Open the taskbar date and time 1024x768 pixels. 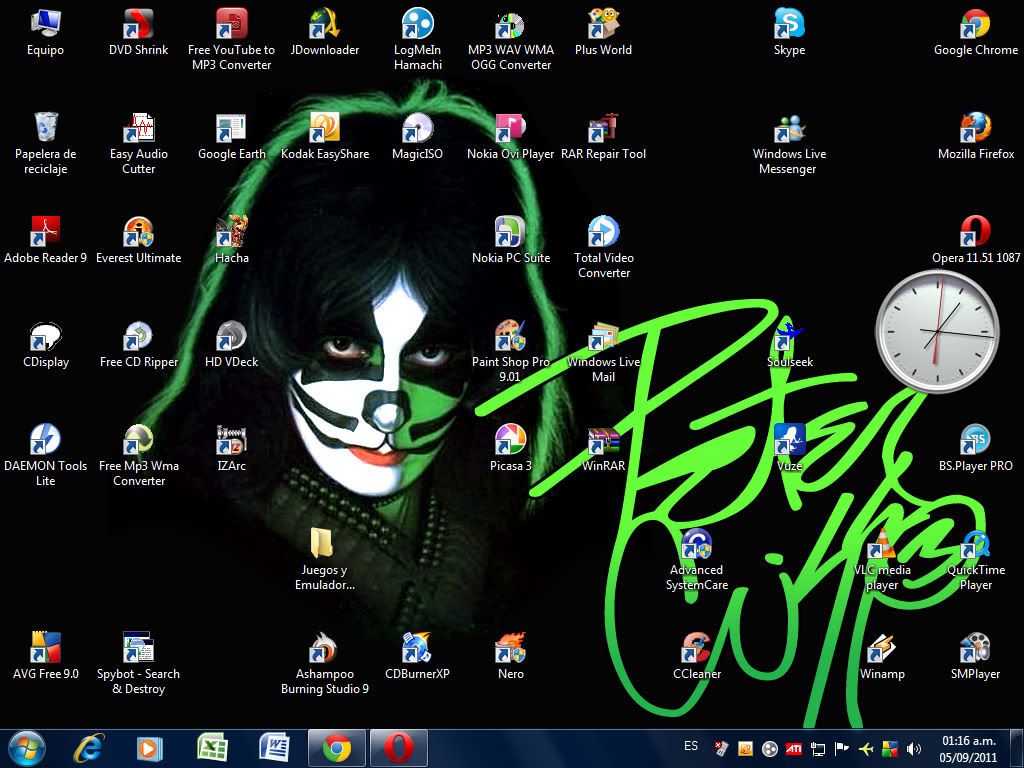(969, 749)
